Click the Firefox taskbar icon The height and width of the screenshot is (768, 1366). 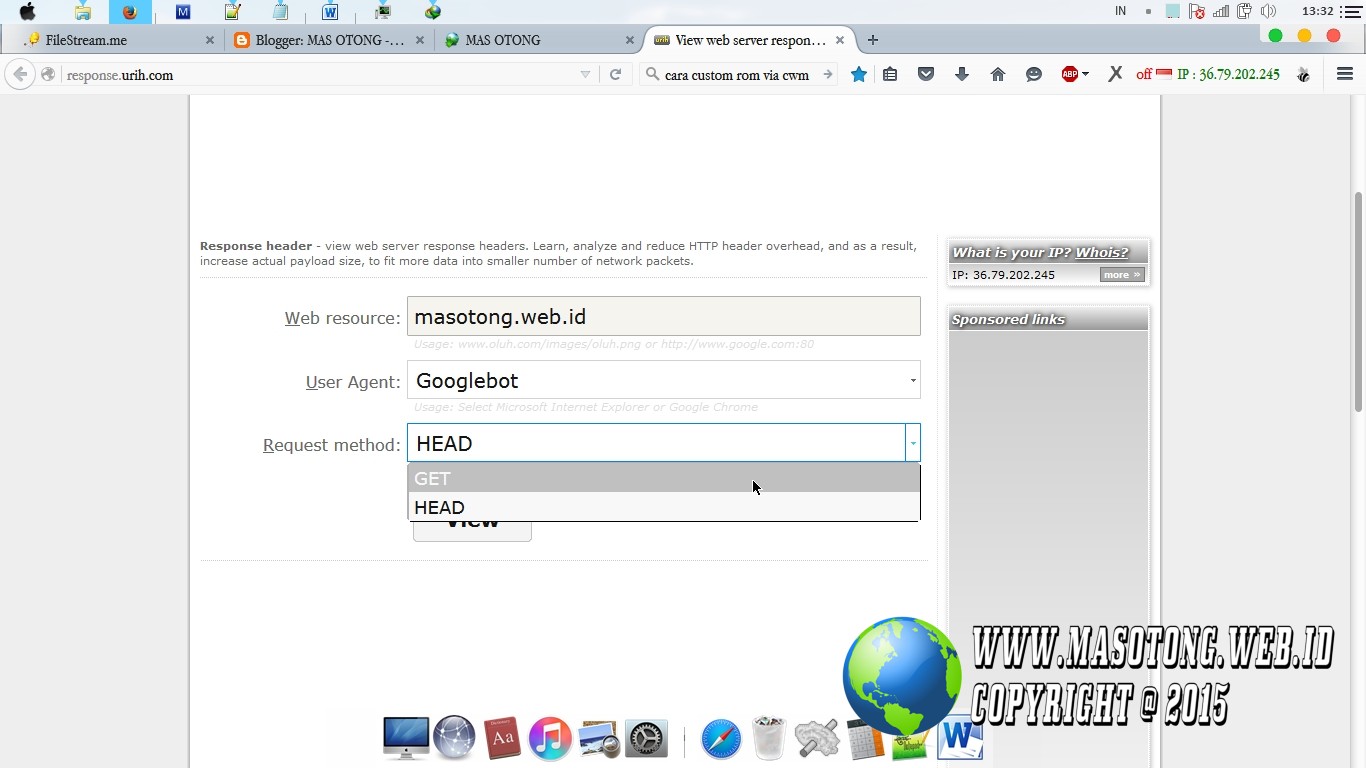pyautogui.click(x=129, y=12)
